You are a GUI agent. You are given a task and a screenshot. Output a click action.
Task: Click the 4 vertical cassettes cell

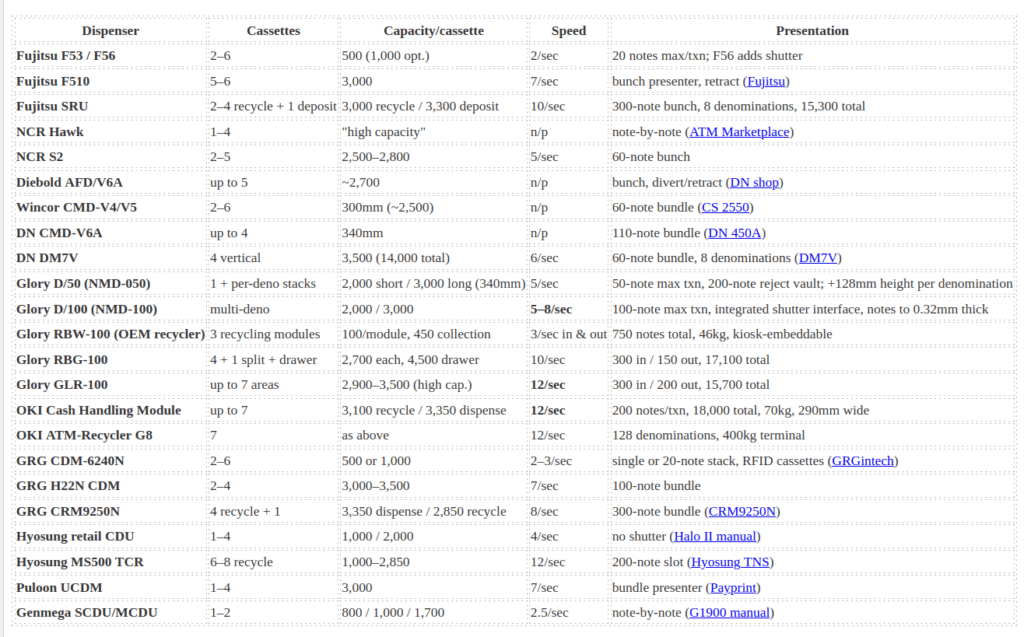point(273,258)
